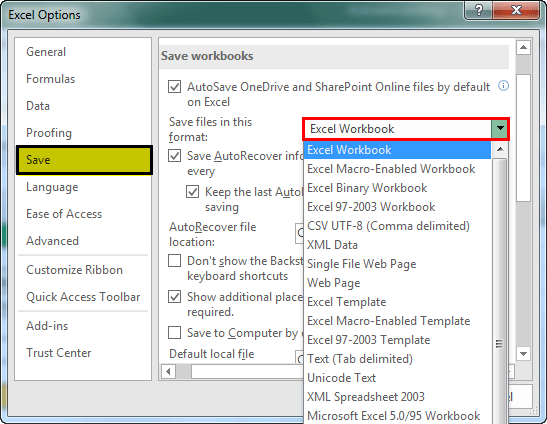The width and height of the screenshot is (547, 424).
Task: Click the main panel vertical scrollbar thumb
Action: (x=523, y=137)
